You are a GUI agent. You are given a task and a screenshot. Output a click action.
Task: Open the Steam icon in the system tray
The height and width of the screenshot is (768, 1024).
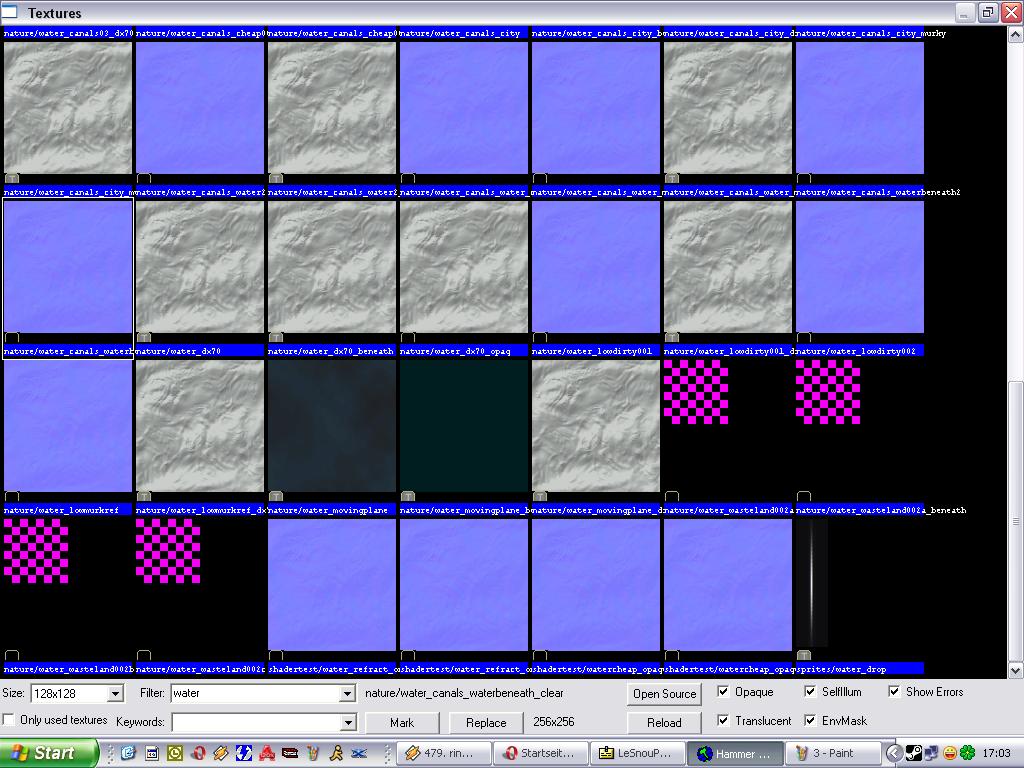914,753
